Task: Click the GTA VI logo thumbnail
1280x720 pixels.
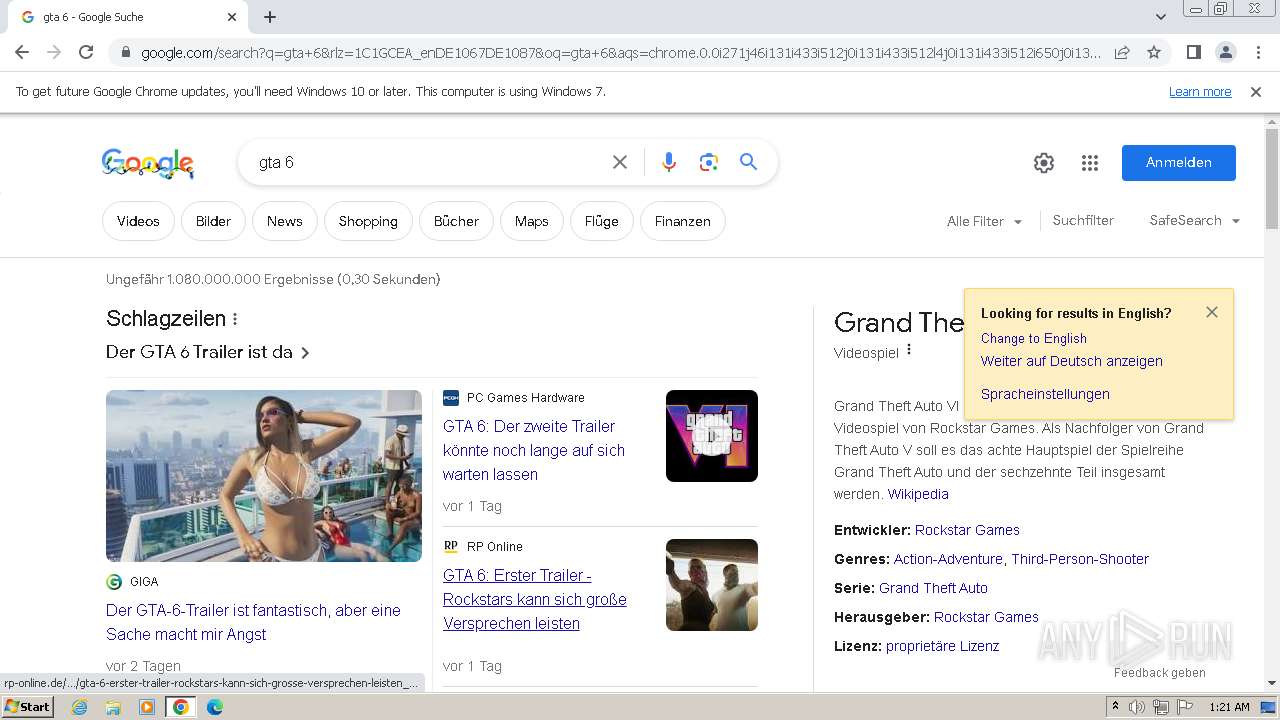Action: tap(712, 436)
